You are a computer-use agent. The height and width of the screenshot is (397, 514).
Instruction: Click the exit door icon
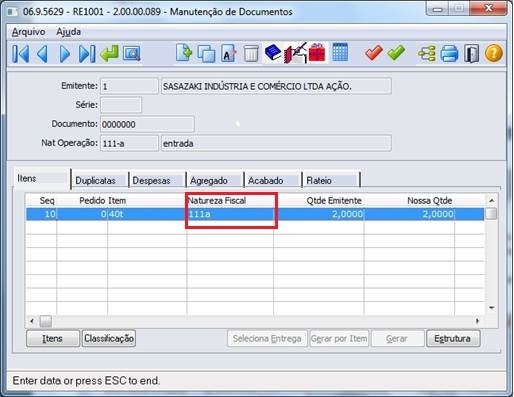click(x=471, y=53)
